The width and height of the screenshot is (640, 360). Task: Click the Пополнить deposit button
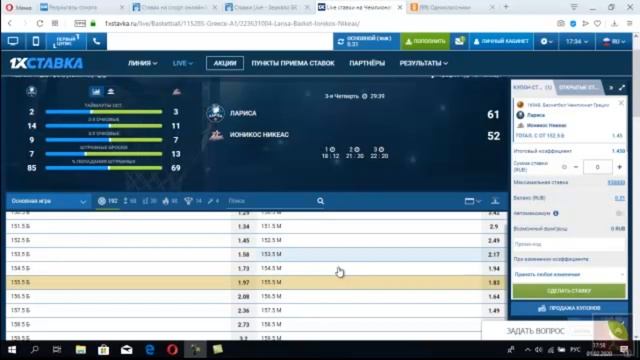click(425, 41)
